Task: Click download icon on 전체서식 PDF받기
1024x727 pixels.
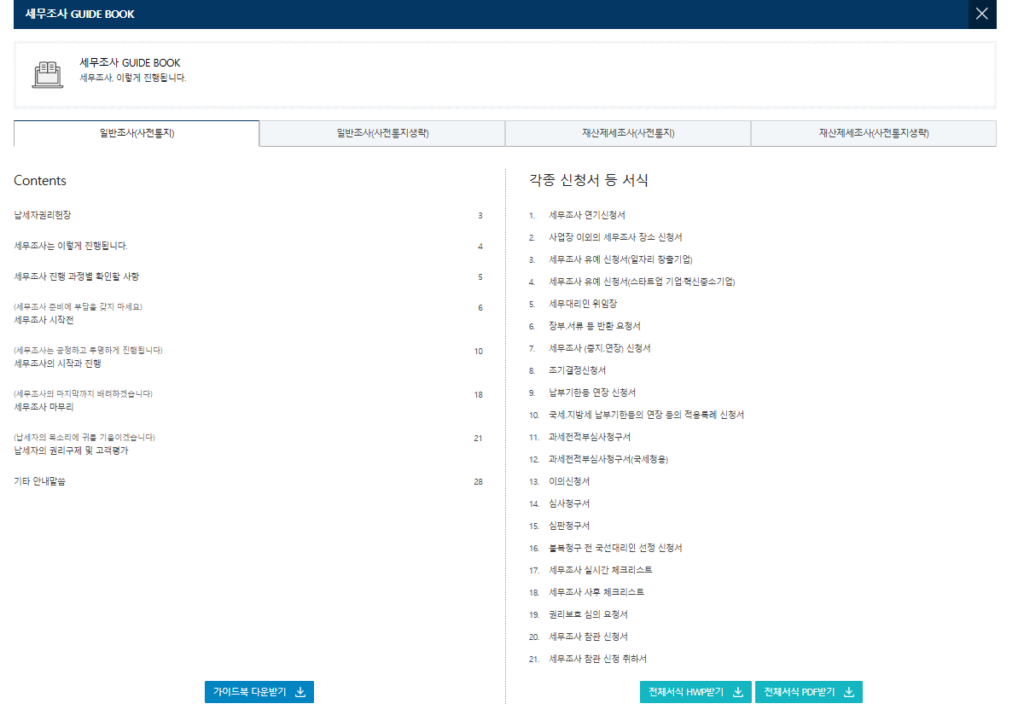Action: tap(849, 692)
